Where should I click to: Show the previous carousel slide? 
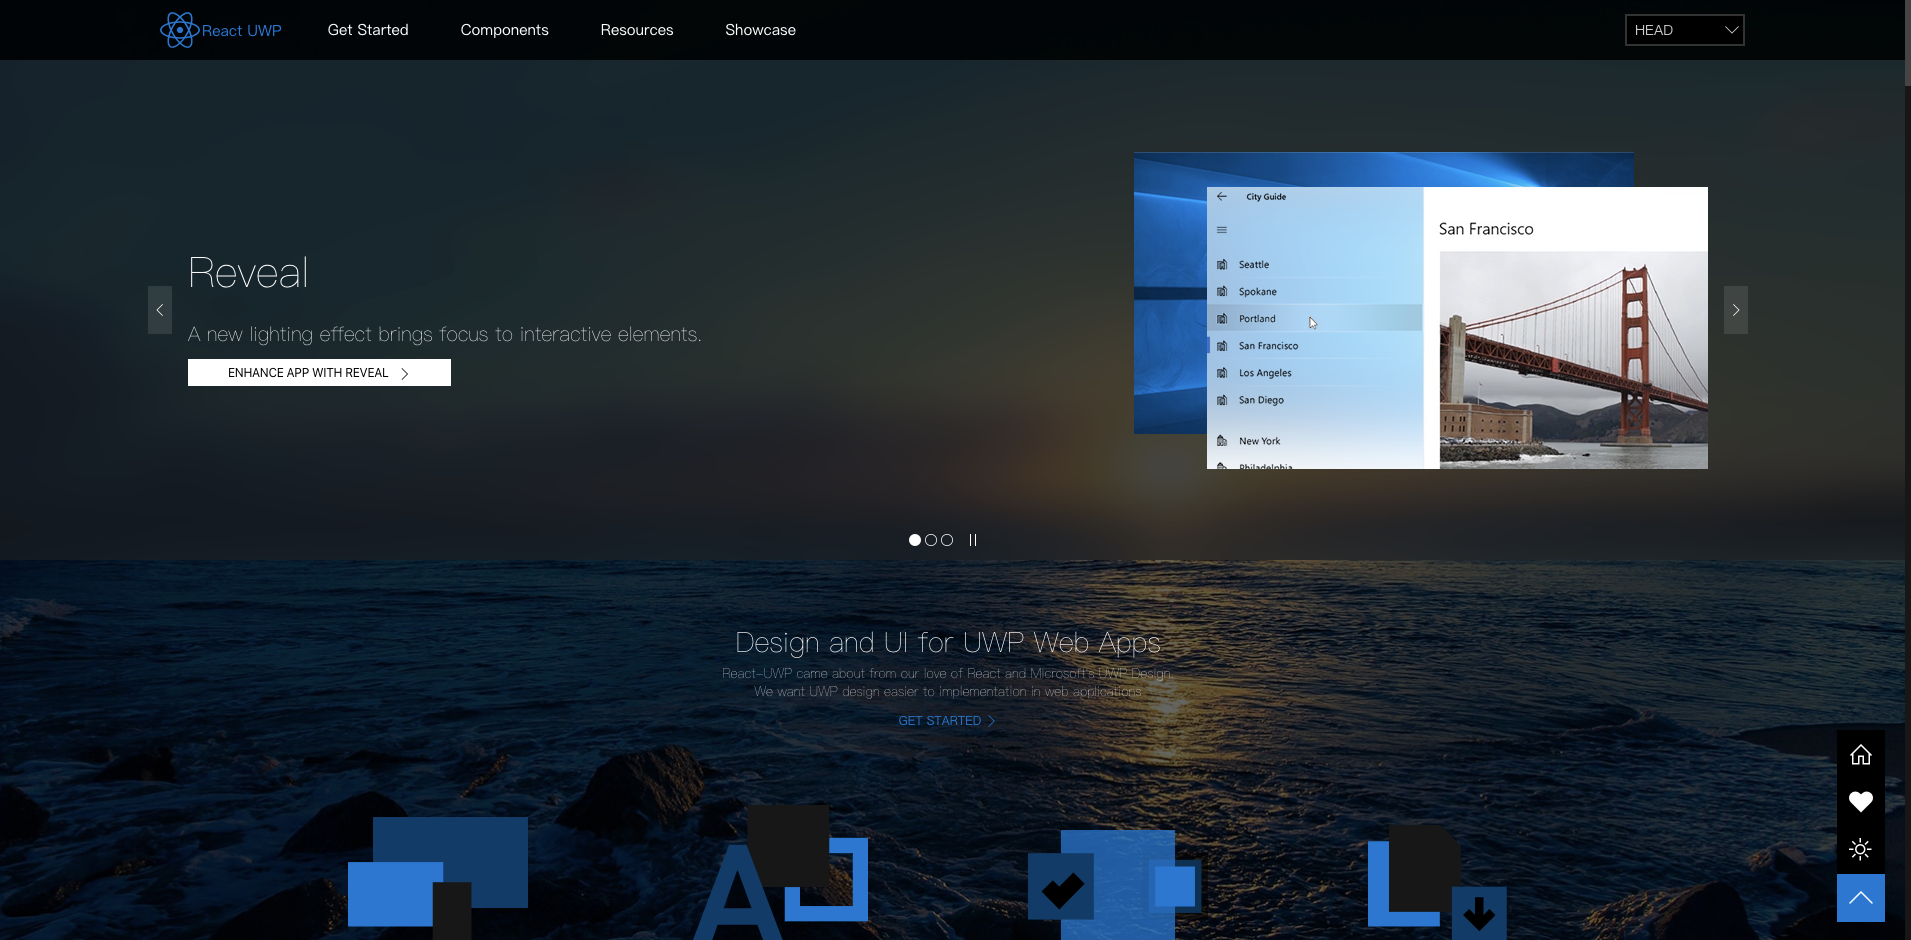pos(160,310)
